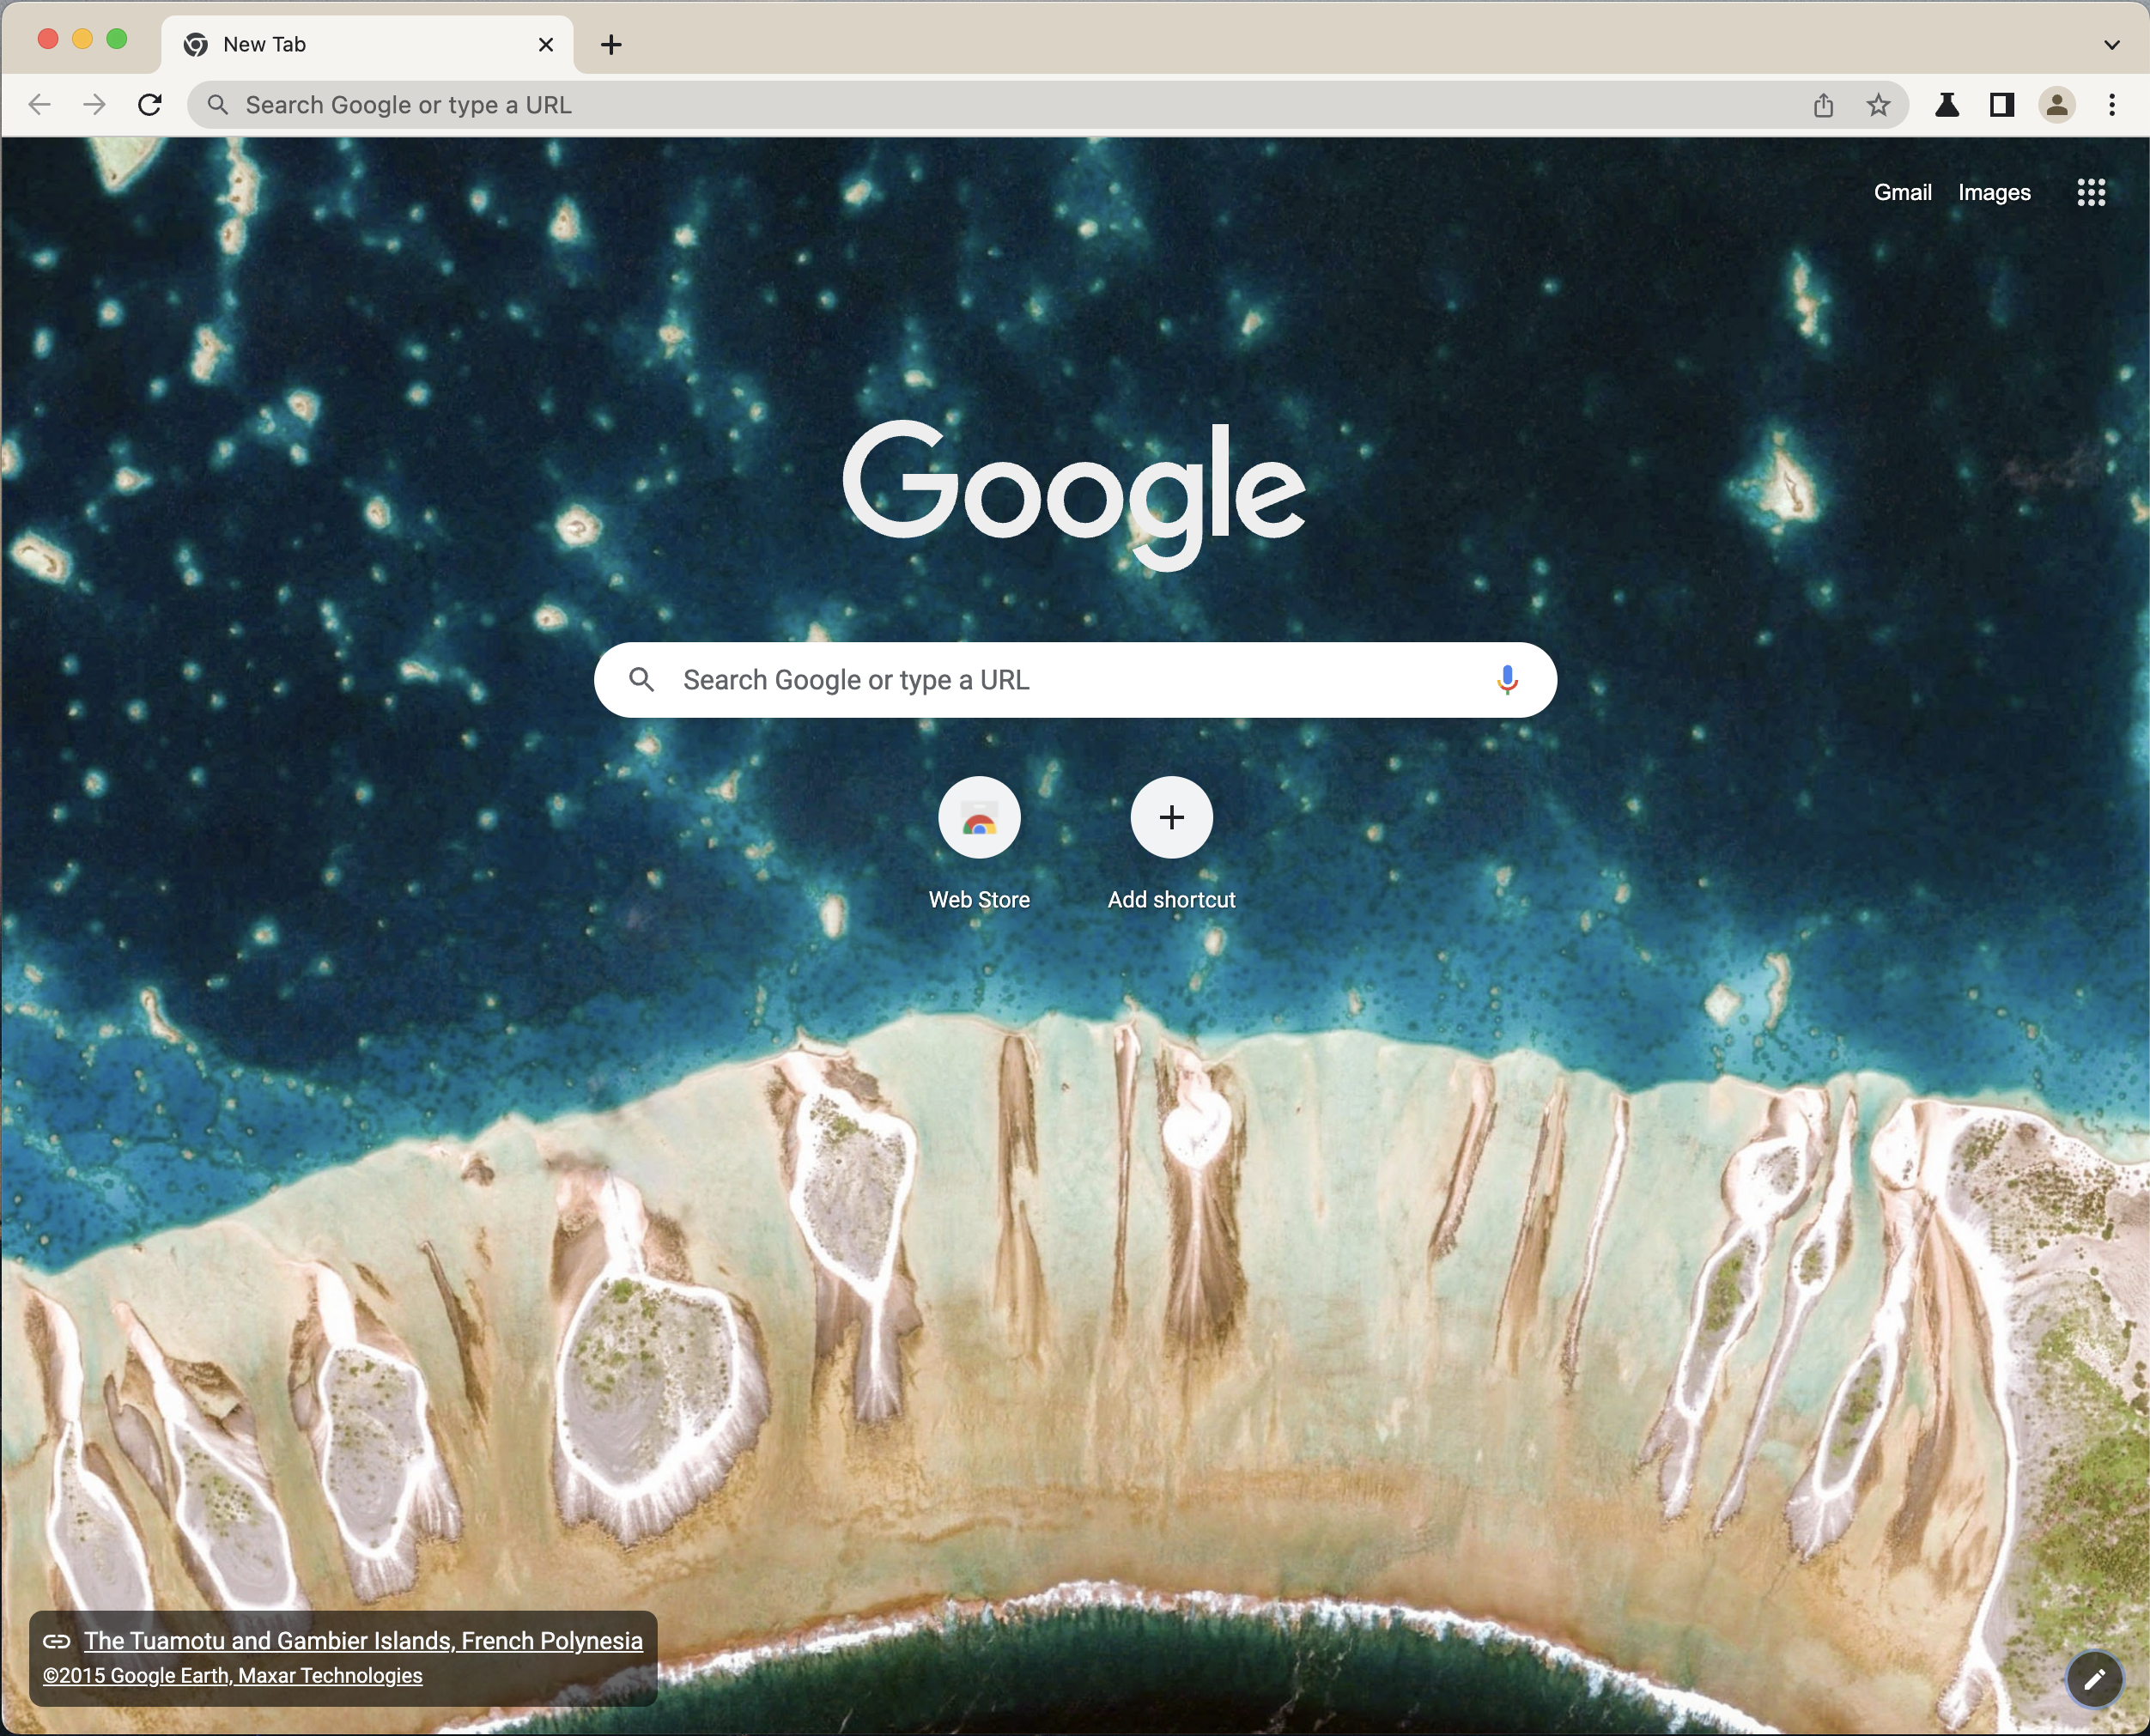This screenshot has height=1736, width=2150.
Task: Open a new tab with plus
Action: 611,45
